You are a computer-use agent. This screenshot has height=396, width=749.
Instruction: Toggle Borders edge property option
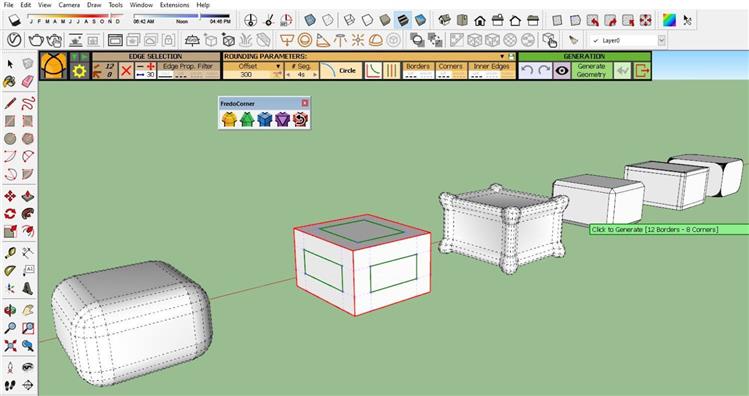click(418, 71)
